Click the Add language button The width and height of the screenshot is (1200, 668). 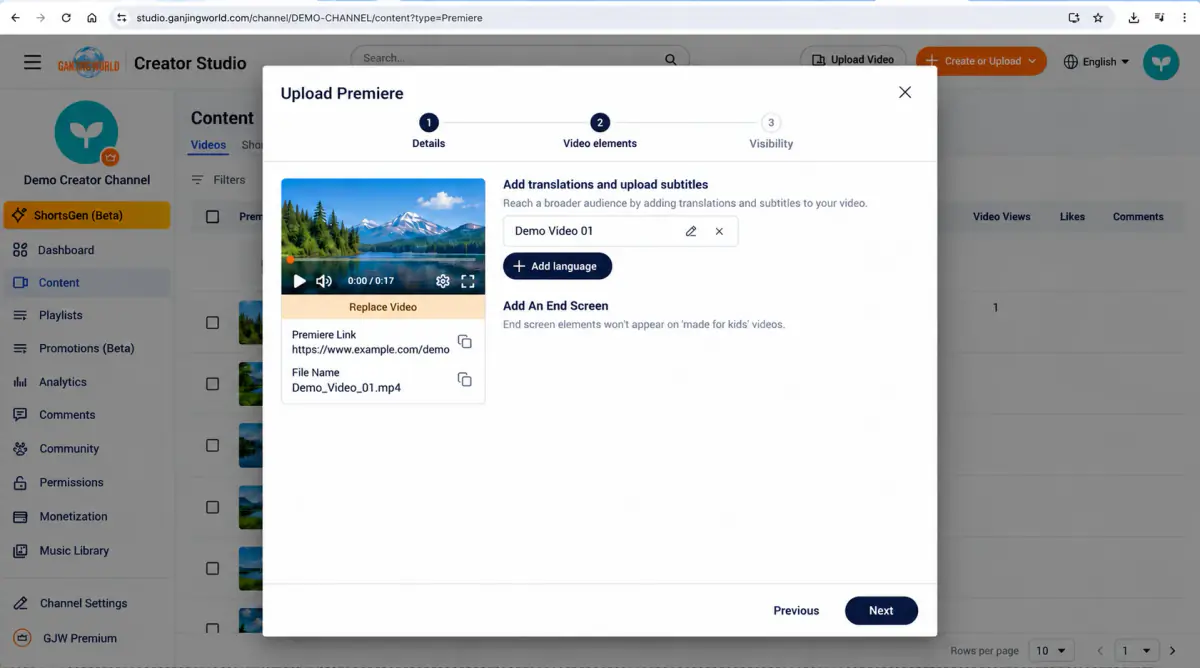(x=557, y=266)
